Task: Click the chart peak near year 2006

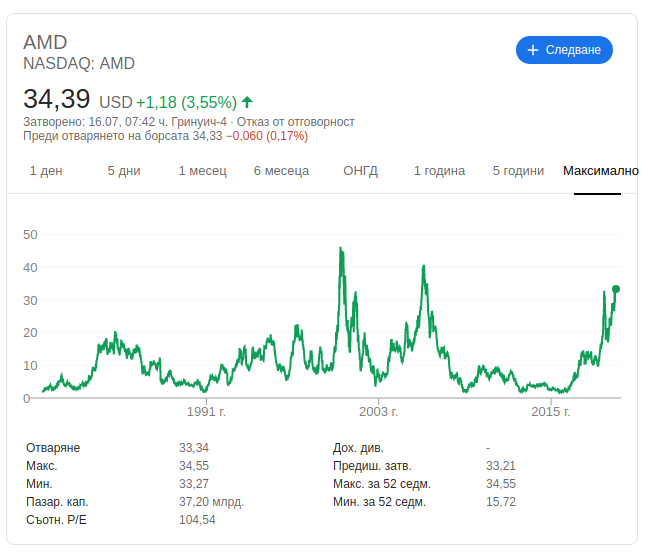Action: [424, 267]
